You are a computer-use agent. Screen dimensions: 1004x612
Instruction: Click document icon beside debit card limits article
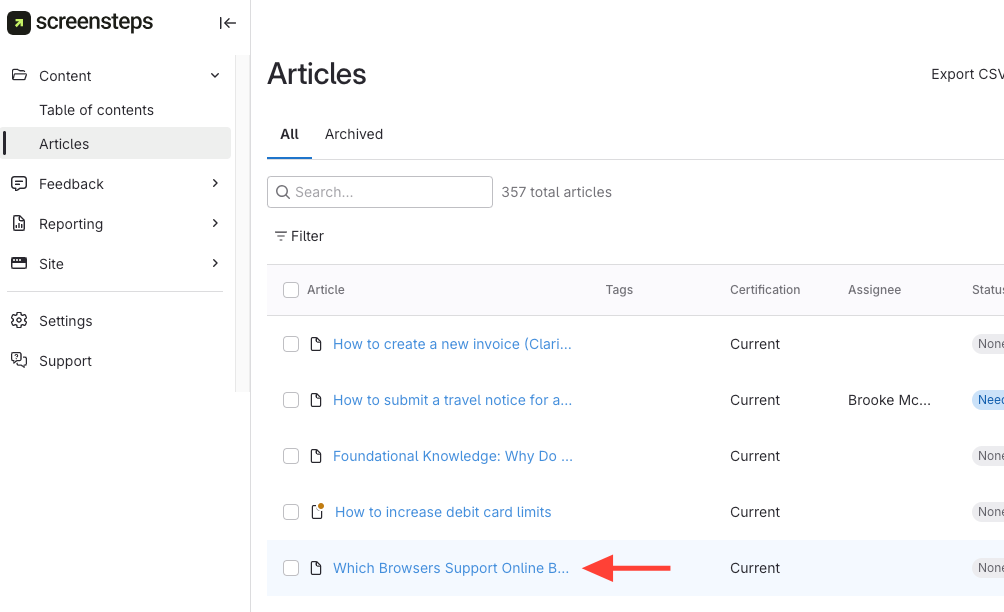[x=317, y=512]
